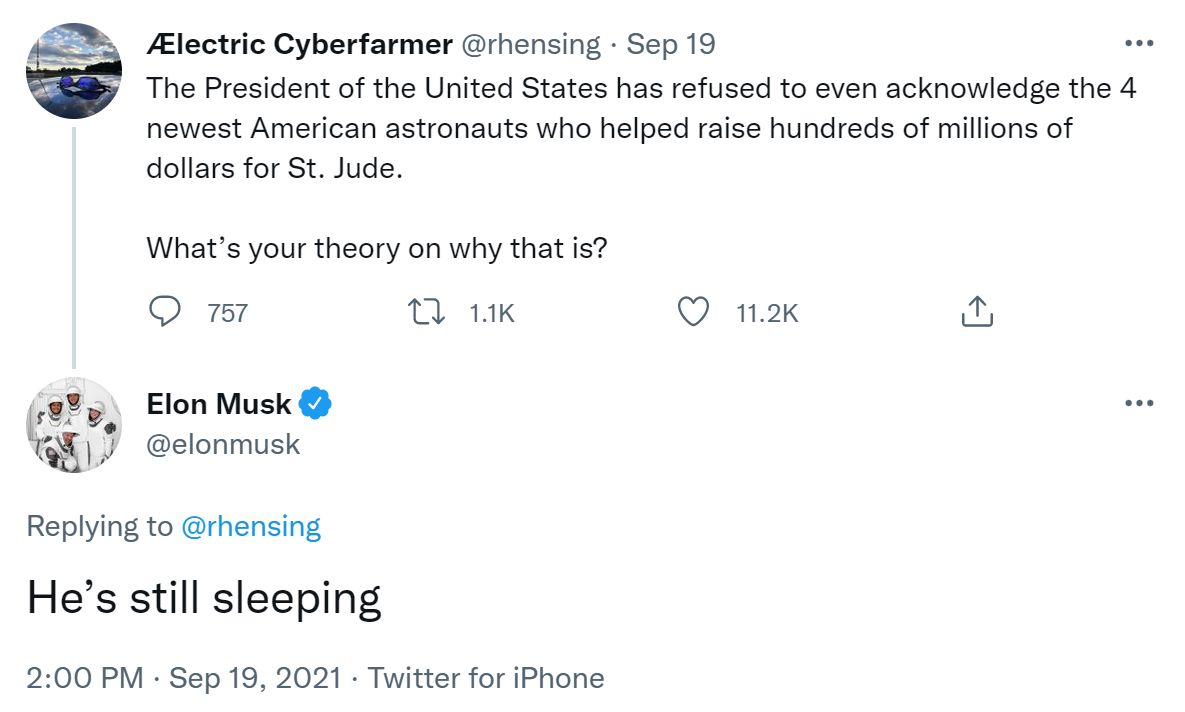
Task: Open the more options menu on the top tweet
Action: pyautogui.click(x=1138, y=42)
